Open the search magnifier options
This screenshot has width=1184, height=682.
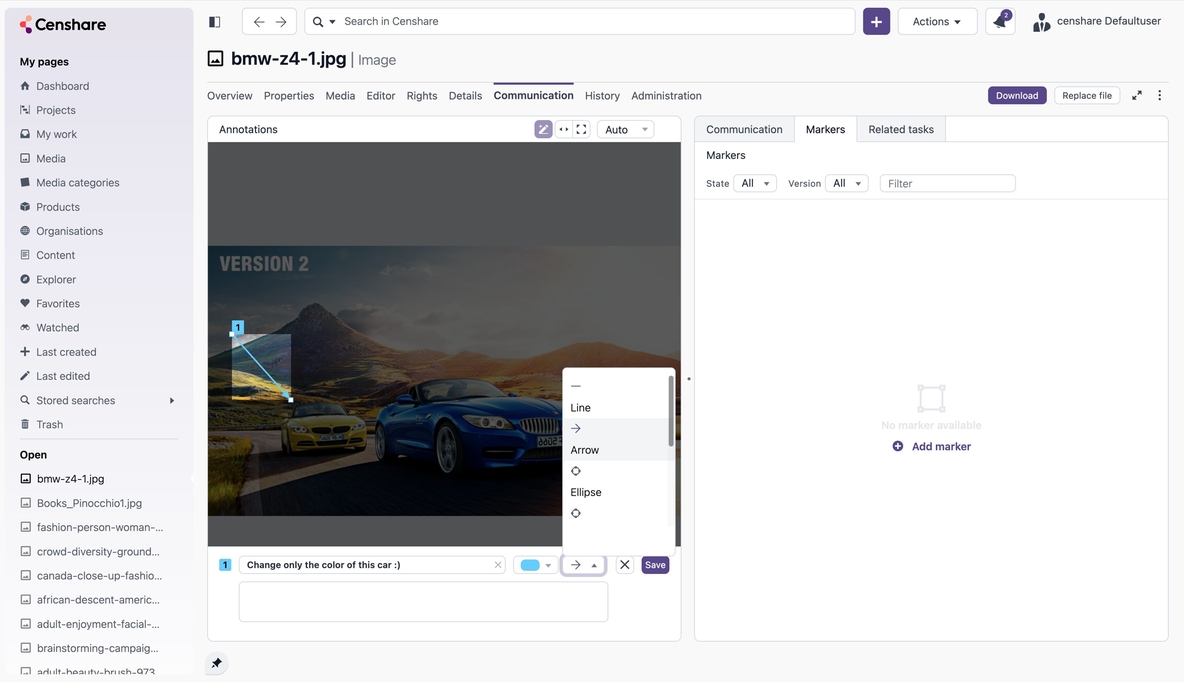pyautogui.click(x=324, y=22)
